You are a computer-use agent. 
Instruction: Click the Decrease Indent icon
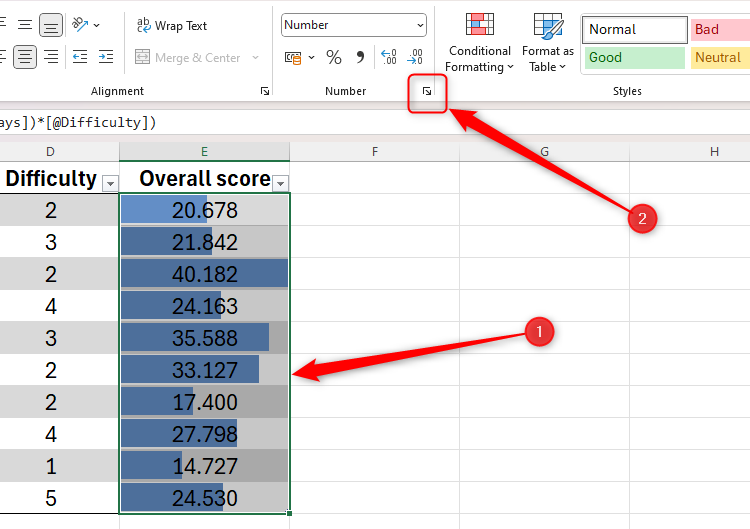(80, 57)
